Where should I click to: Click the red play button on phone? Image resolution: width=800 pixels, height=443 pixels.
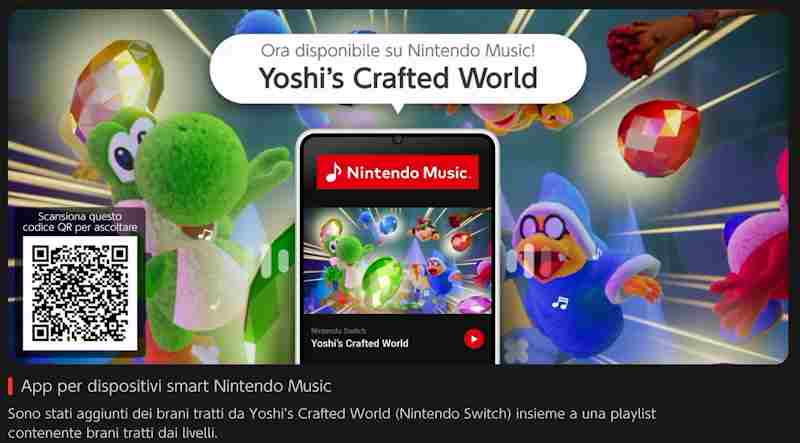474,338
